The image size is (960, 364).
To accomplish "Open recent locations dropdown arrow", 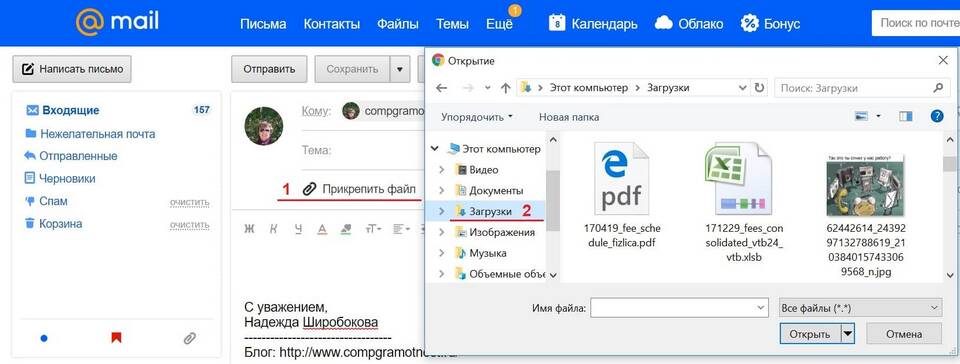I will pos(487,88).
